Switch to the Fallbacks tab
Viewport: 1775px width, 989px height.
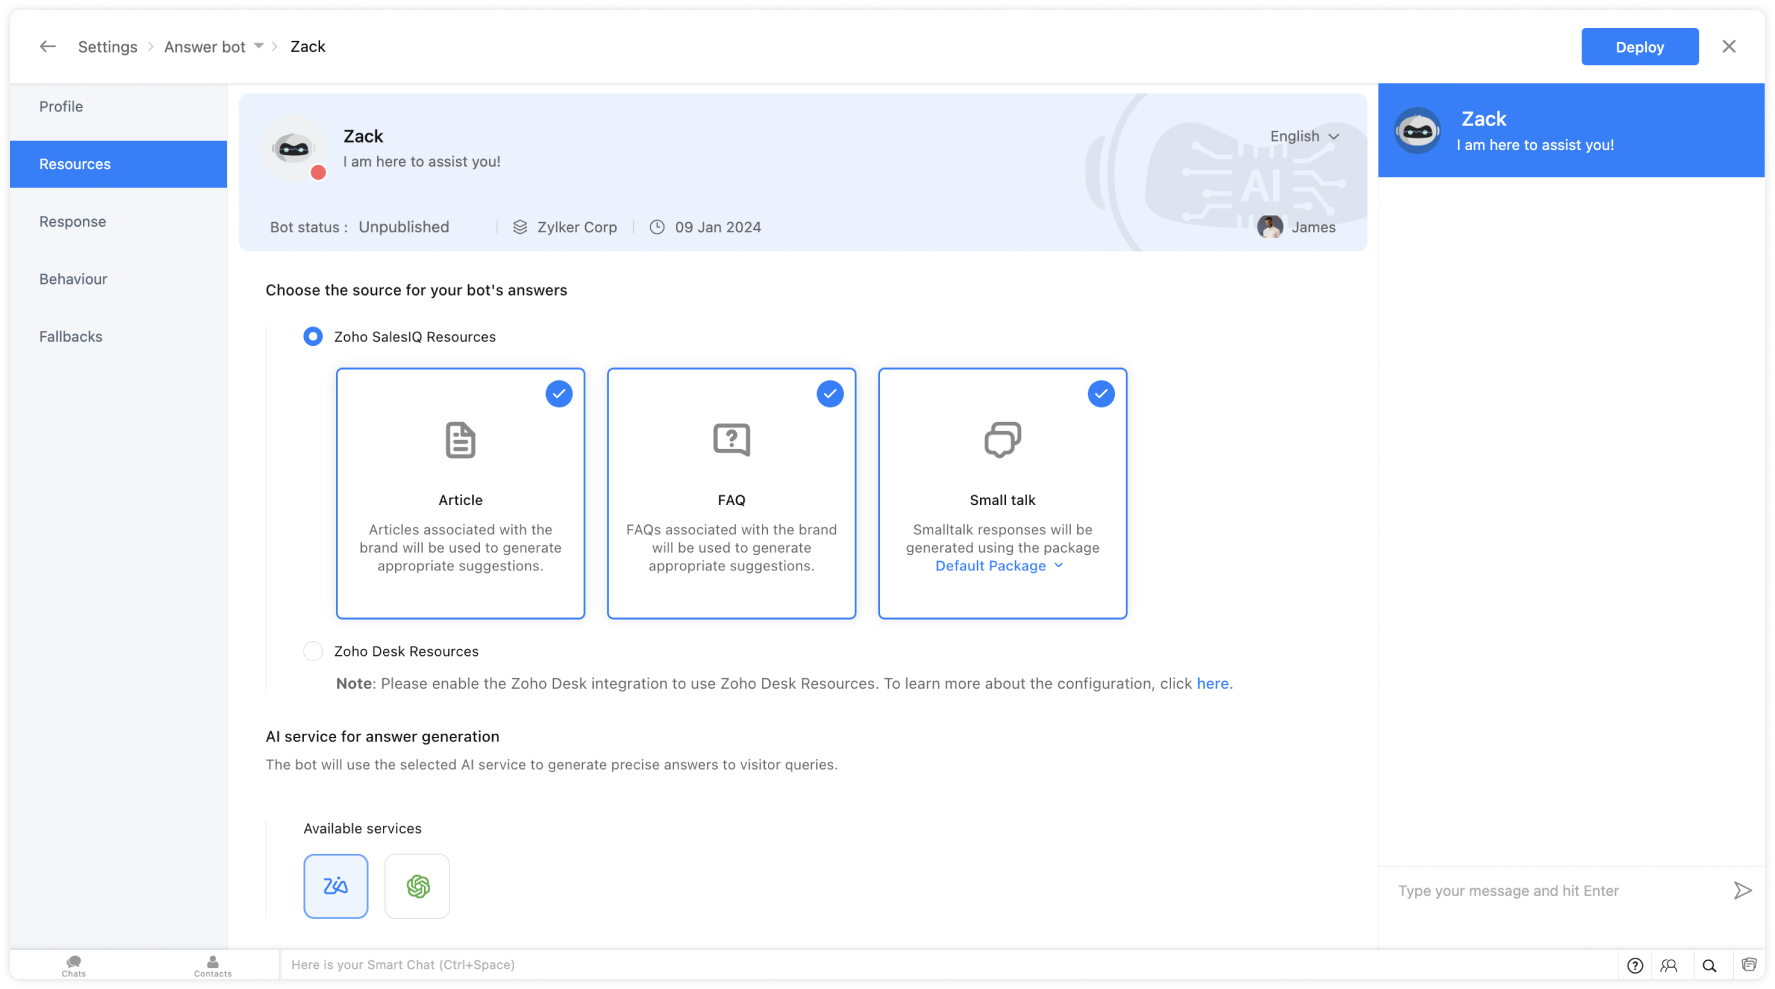click(x=118, y=337)
